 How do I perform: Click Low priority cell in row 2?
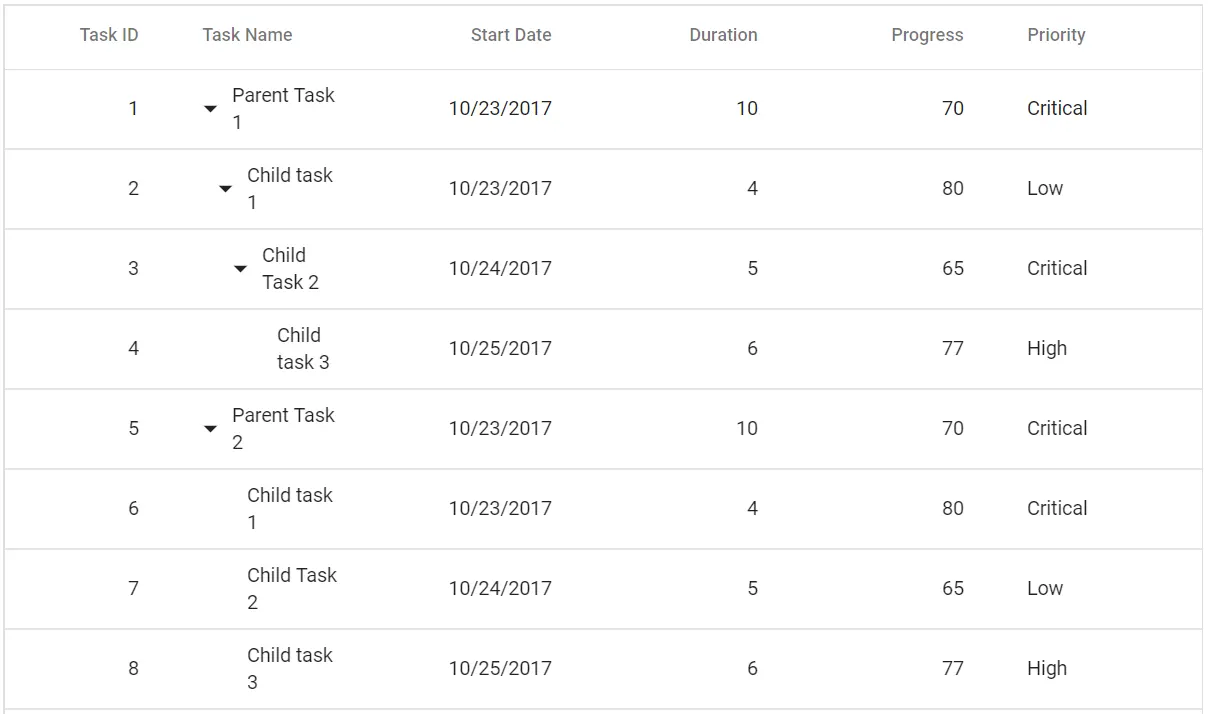click(1045, 189)
